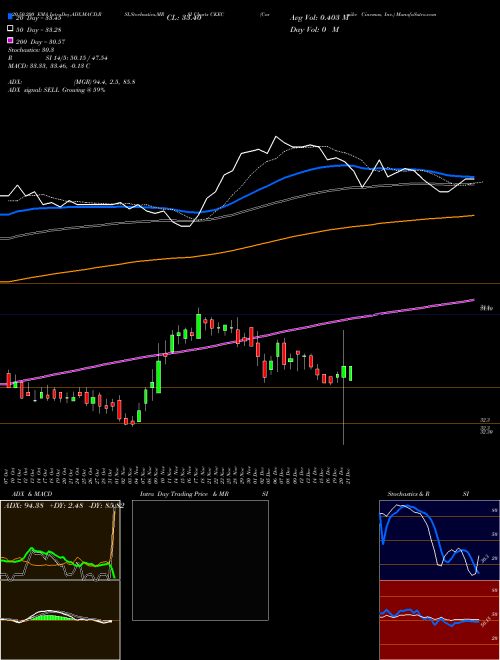Click the white 50 Day legend swatch
The image size is (500, 660).
[10, 29]
